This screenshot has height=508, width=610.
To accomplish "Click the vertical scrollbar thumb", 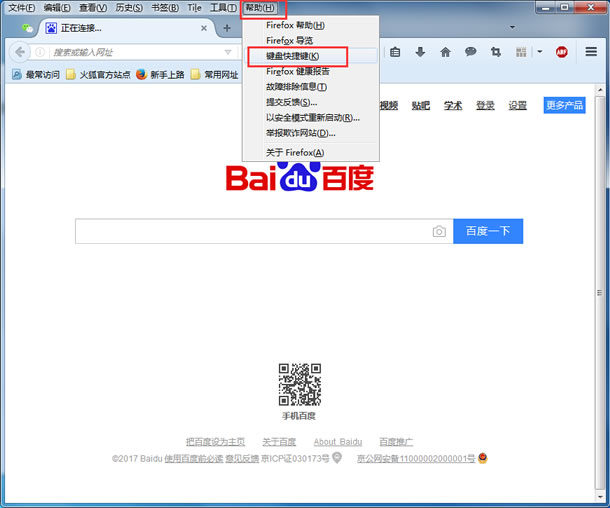I will point(600,293).
